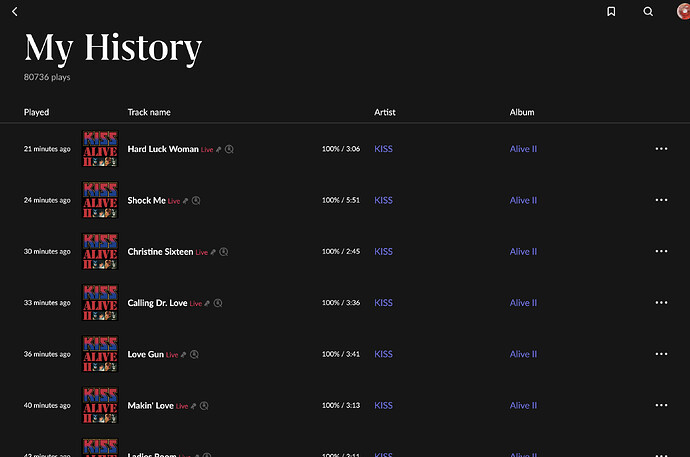Open more options for Calling Dr. Love

[x=661, y=303]
